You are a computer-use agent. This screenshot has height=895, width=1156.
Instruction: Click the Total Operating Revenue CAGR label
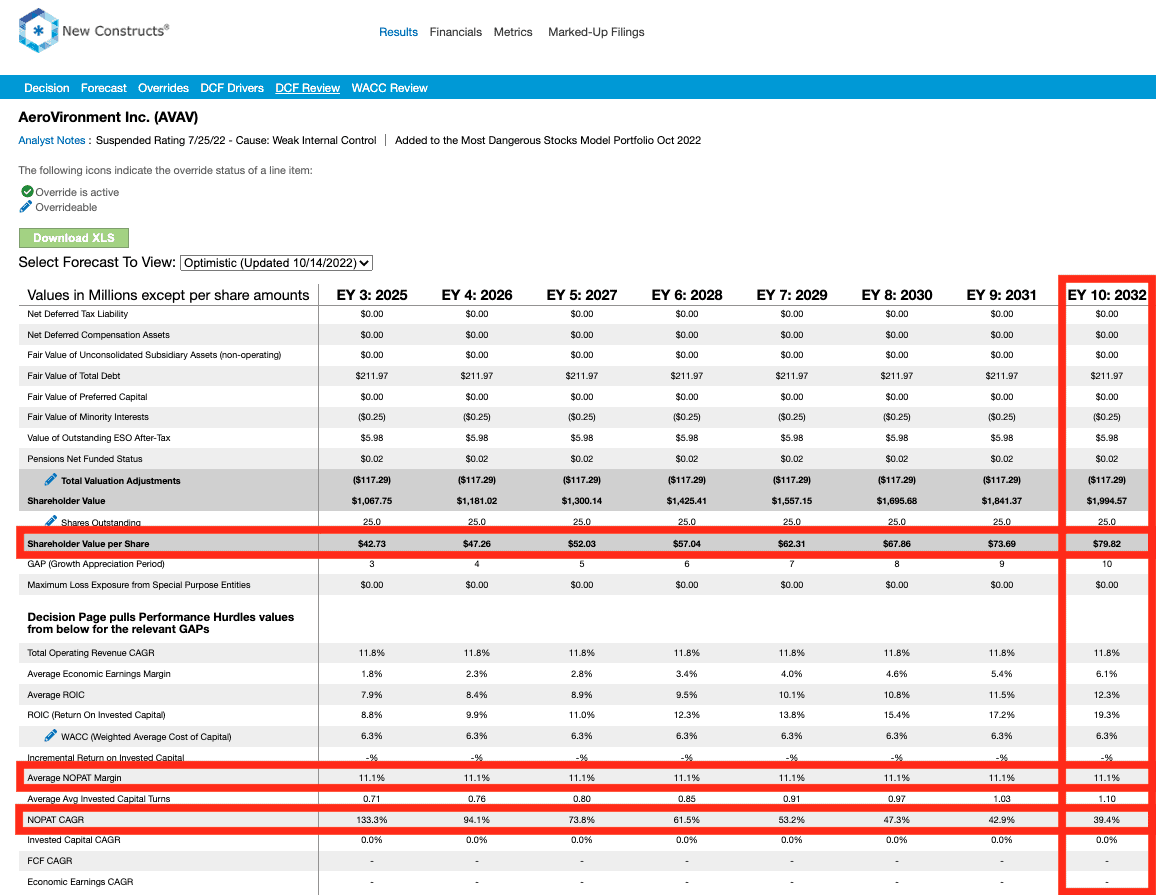[x=91, y=653]
